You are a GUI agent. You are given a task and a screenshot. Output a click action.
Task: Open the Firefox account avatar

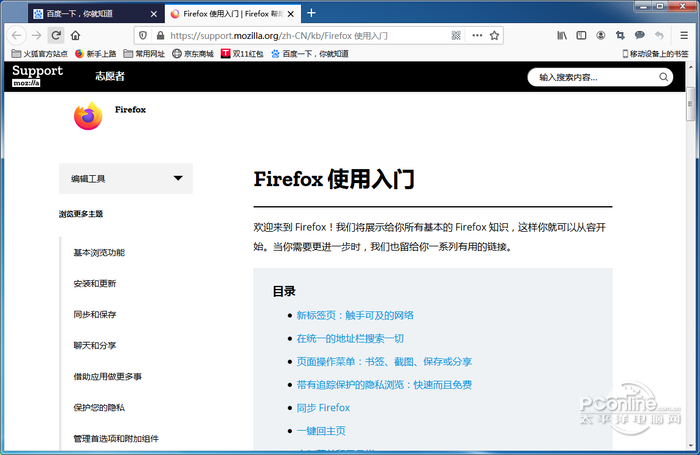click(x=601, y=35)
